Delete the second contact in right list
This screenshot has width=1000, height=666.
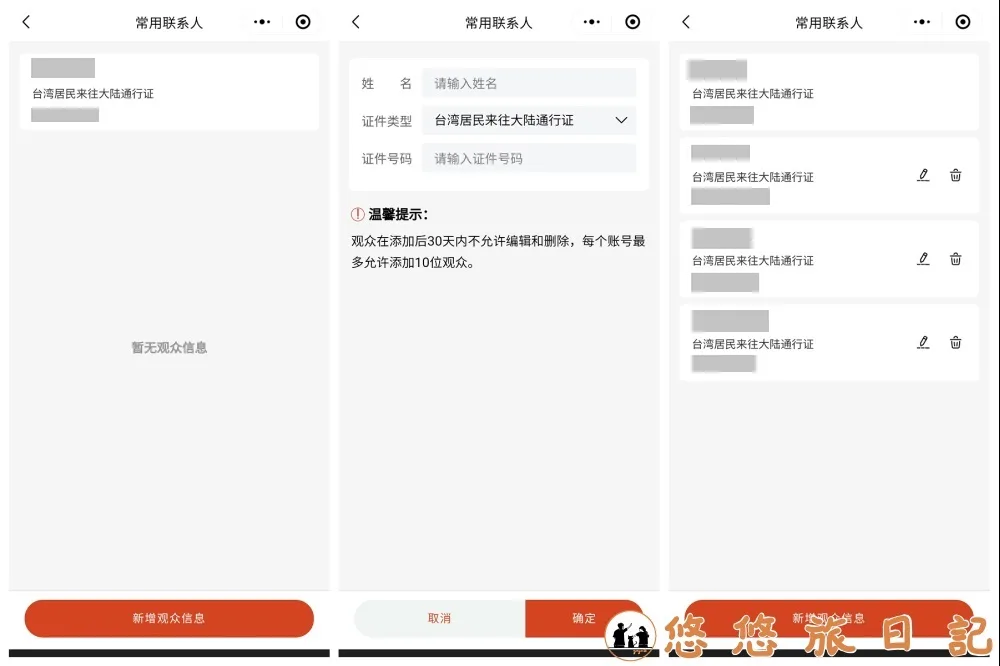(956, 175)
